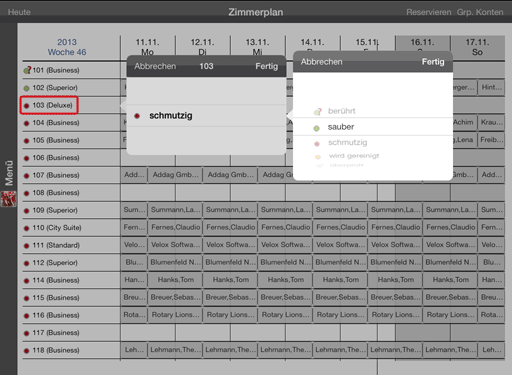Open the schmutzig status row for room 103
The width and height of the screenshot is (512, 375).
coord(206,116)
